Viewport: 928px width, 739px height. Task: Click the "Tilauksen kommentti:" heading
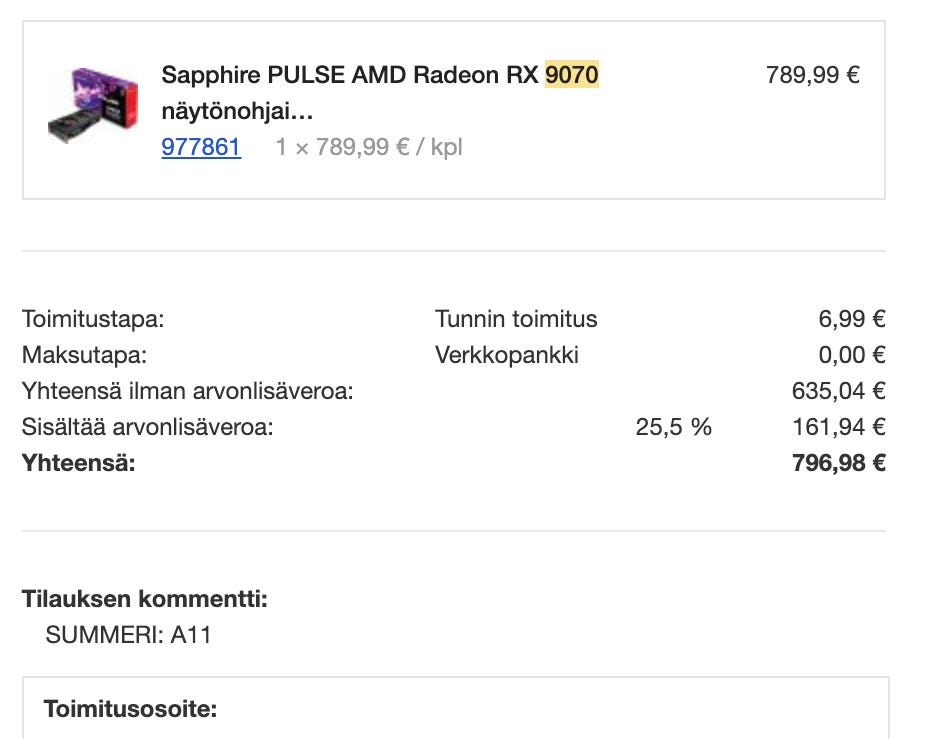click(145, 599)
